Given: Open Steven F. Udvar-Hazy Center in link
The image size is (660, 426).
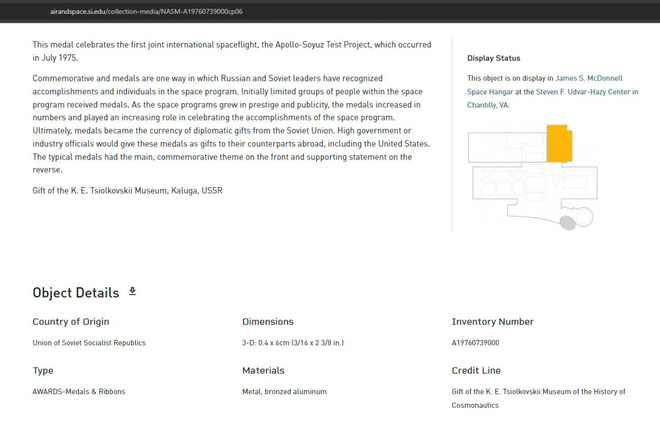Looking at the screenshot, I should tap(587, 92).
